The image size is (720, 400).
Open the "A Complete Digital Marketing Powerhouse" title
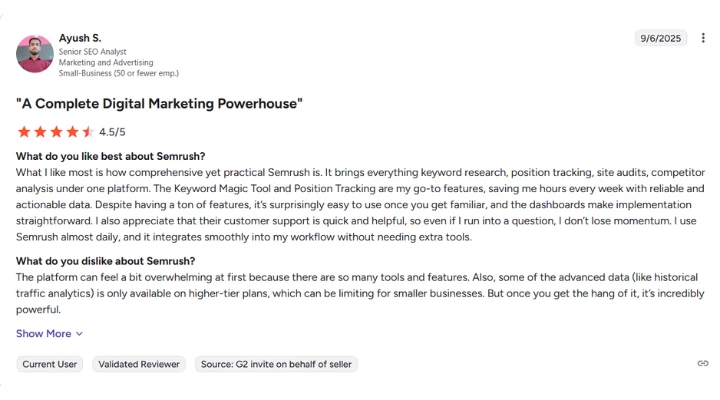tap(159, 103)
